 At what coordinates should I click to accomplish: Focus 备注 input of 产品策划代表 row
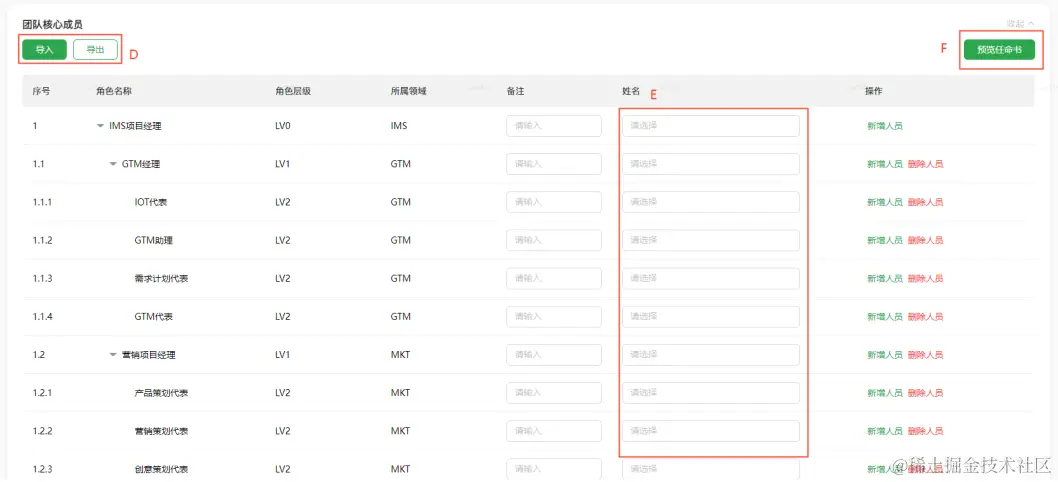point(554,393)
